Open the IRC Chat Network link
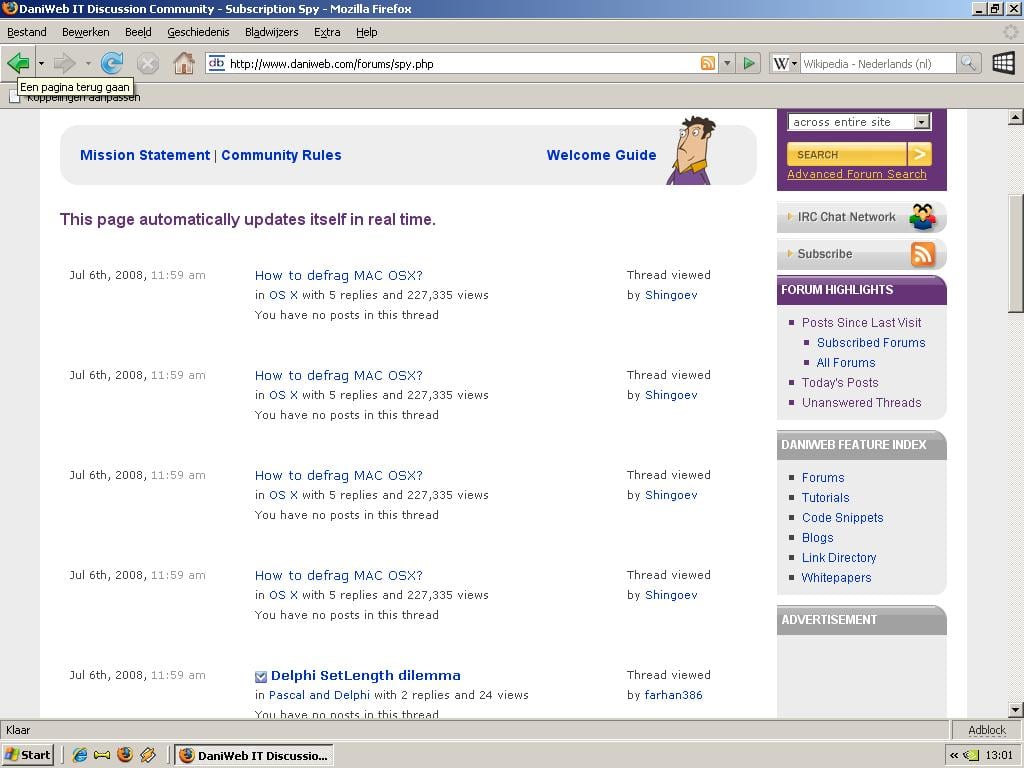The image size is (1024, 768). [846, 217]
